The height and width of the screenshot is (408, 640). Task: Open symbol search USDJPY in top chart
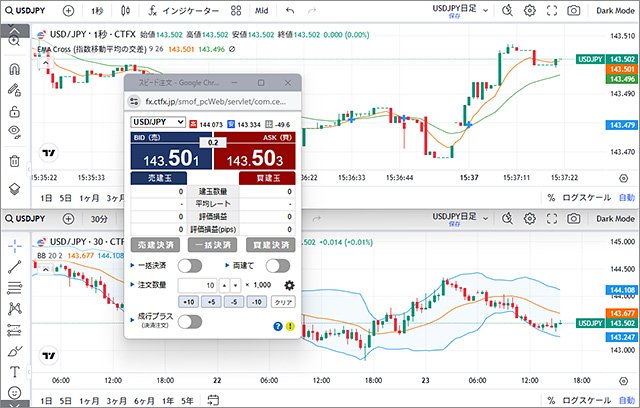pyautogui.click(x=24, y=11)
